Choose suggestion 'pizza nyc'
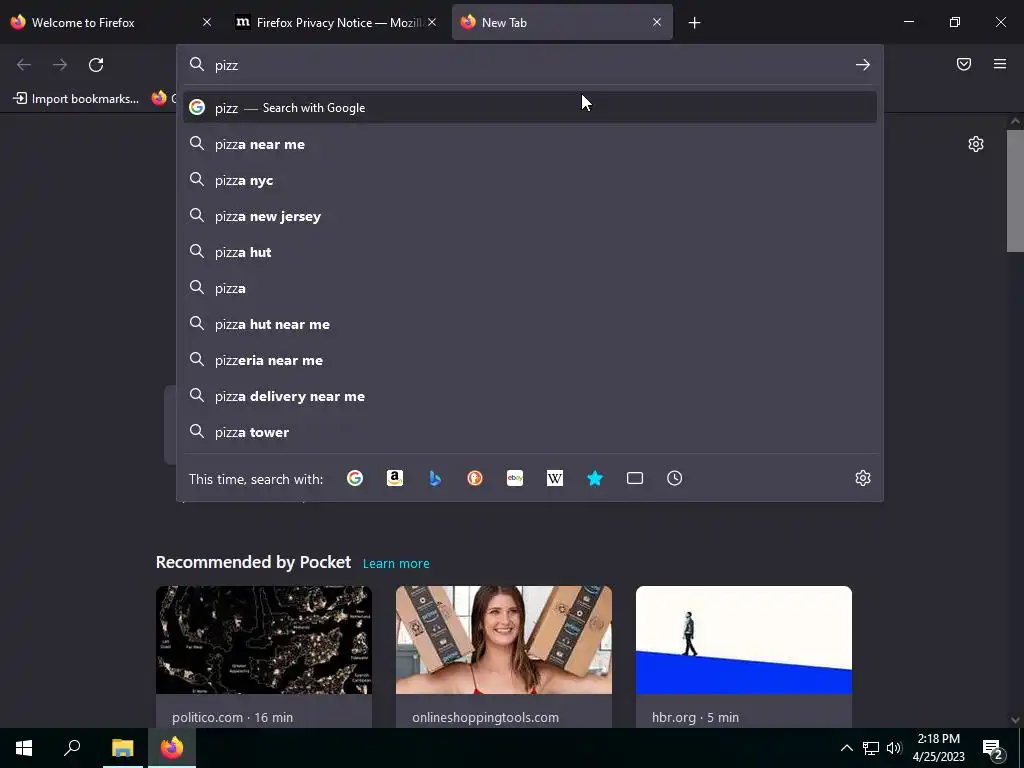Screen dimensions: 1024x768 click(x=530, y=180)
